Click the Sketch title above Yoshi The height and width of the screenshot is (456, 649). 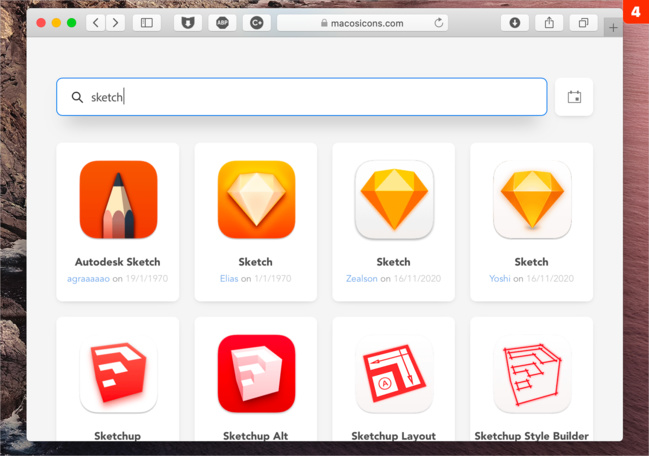point(531,262)
